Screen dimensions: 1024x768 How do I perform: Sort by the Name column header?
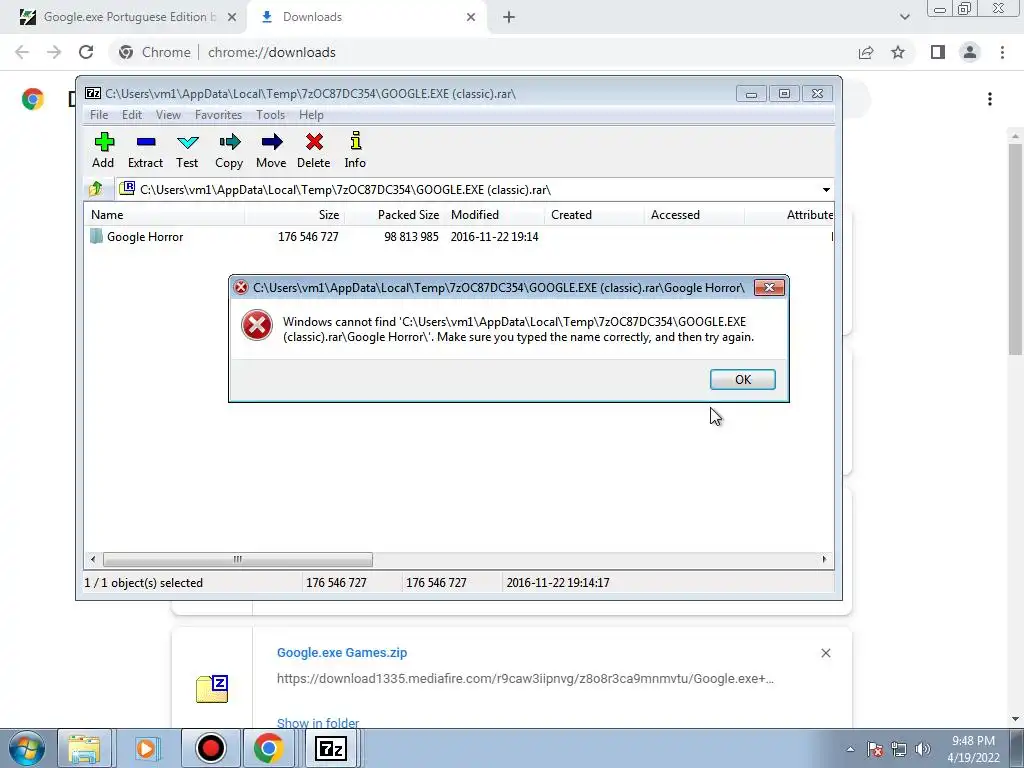(165, 215)
